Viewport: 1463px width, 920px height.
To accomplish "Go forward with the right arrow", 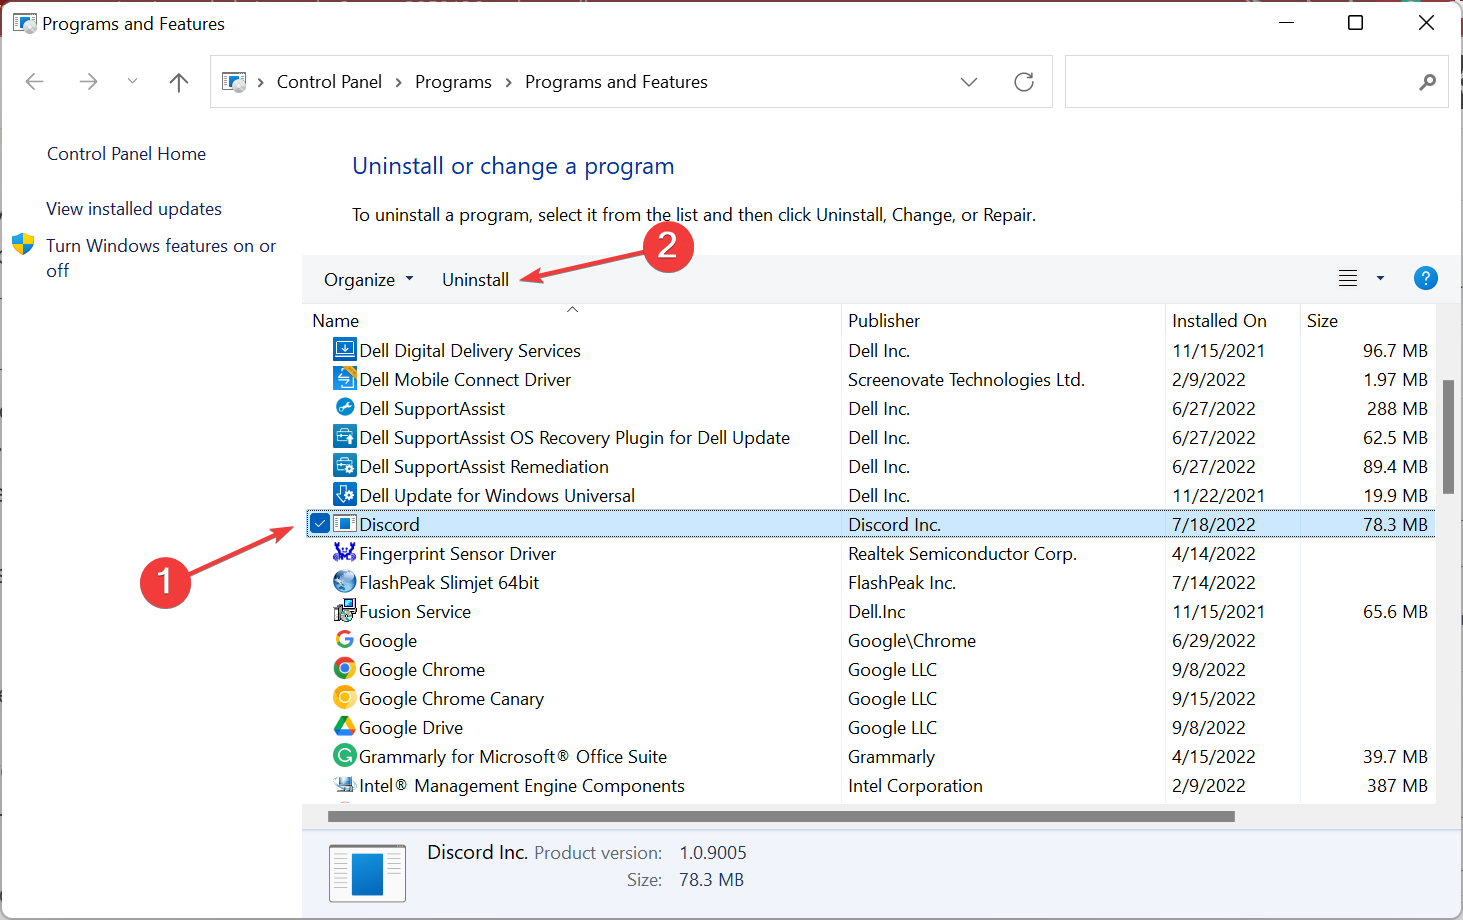I will 88,82.
